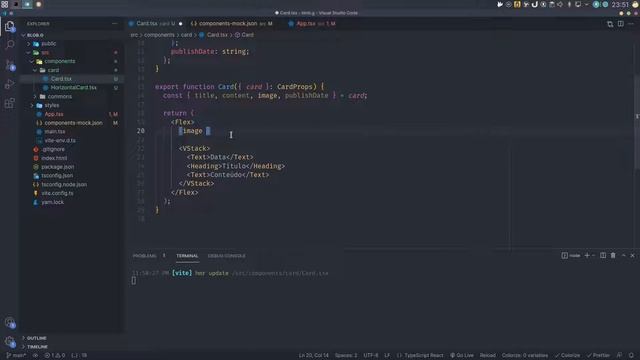Click errors and warnings count in status bar
The height and width of the screenshot is (360, 640).
[x=55, y=356]
